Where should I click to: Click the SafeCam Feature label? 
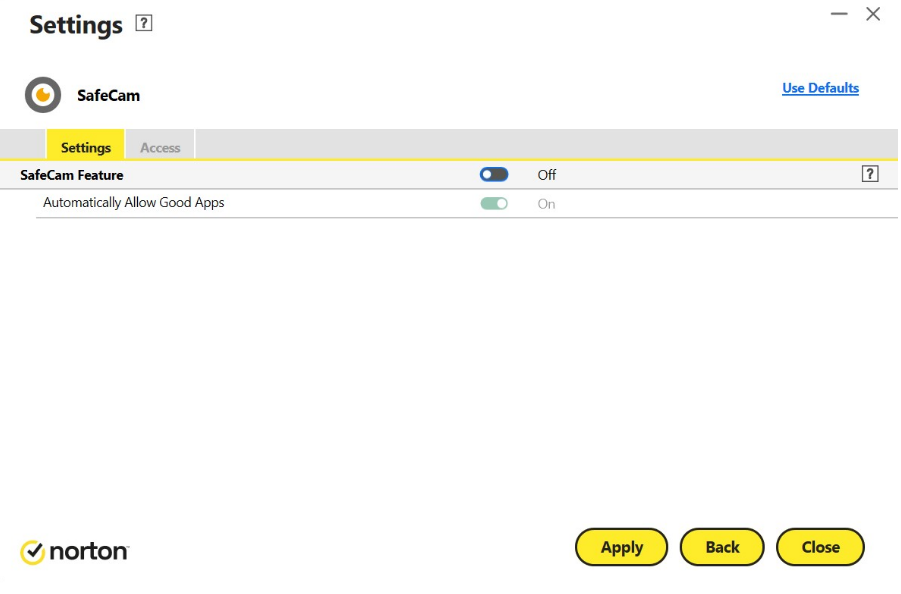click(72, 175)
